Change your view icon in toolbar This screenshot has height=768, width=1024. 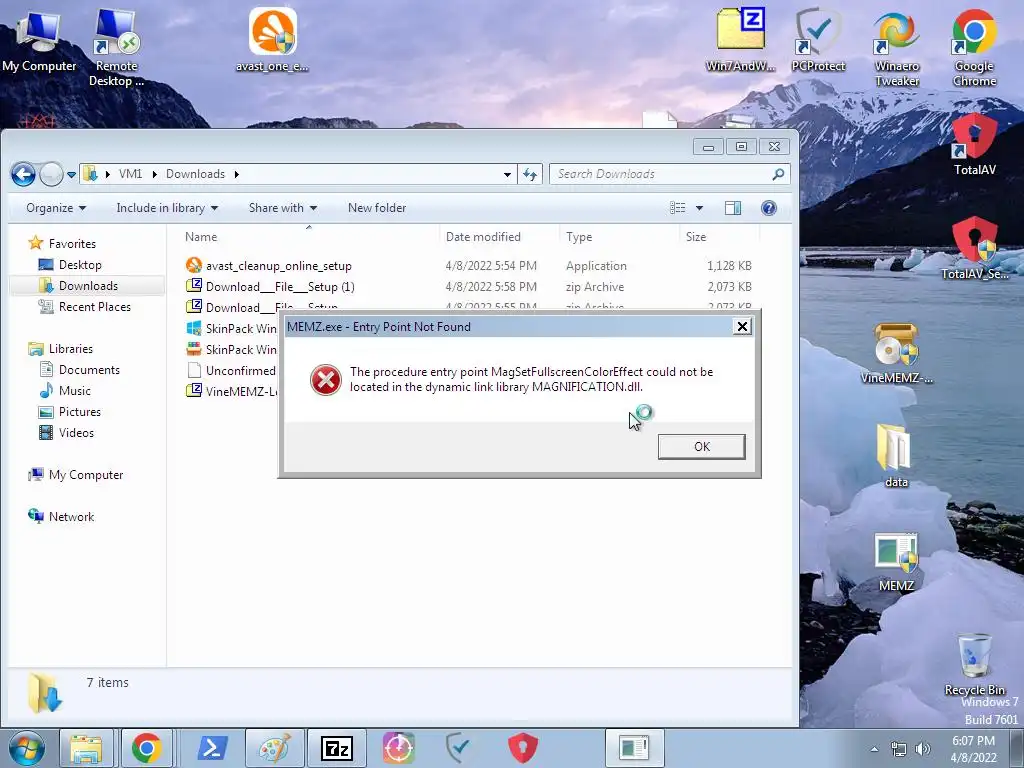click(x=678, y=208)
